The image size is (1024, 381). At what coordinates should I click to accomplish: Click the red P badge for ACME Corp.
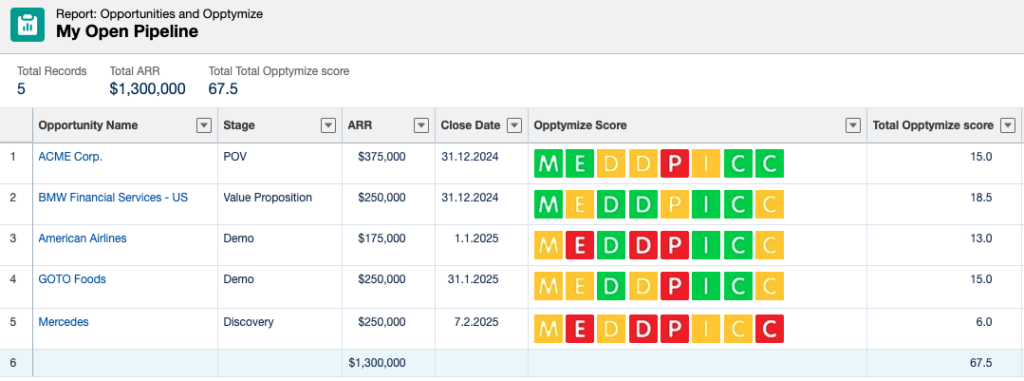[x=675, y=163]
